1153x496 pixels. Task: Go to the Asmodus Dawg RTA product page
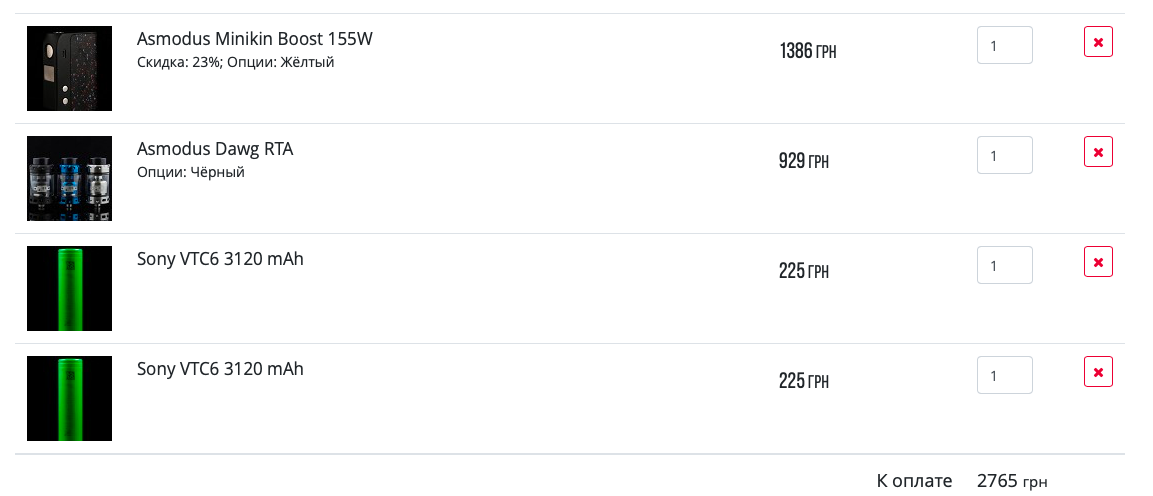click(x=215, y=149)
